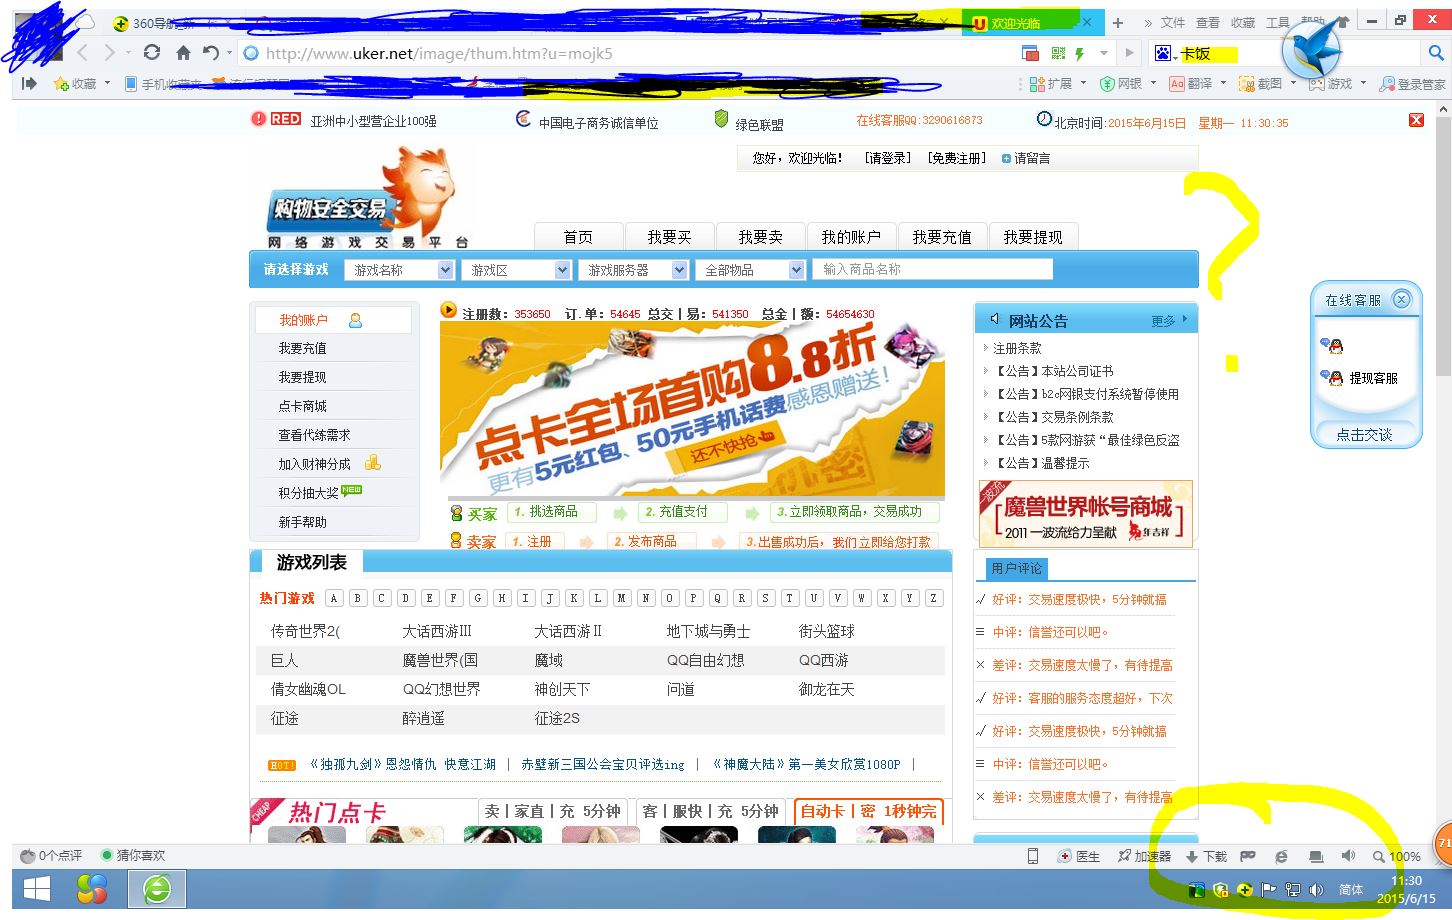Viewport: 1452px width, 920px height.
Task: Open the 我的账户 navigation tab
Action: point(851,237)
